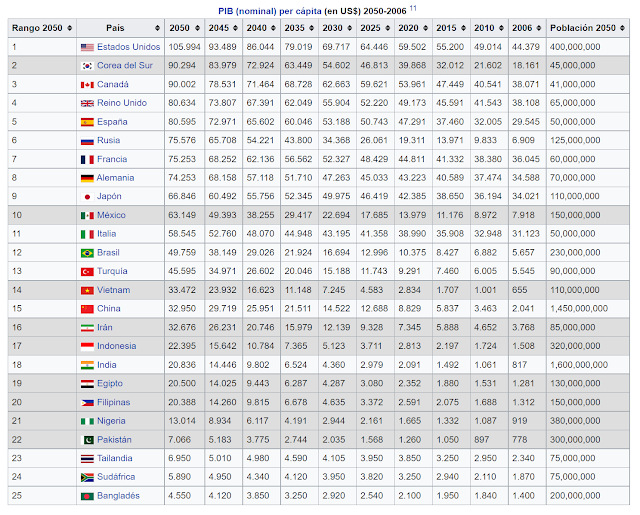Select India's population 1,600,000,000 cell
640x515 pixels.
pyautogui.click(x=588, y=365)
